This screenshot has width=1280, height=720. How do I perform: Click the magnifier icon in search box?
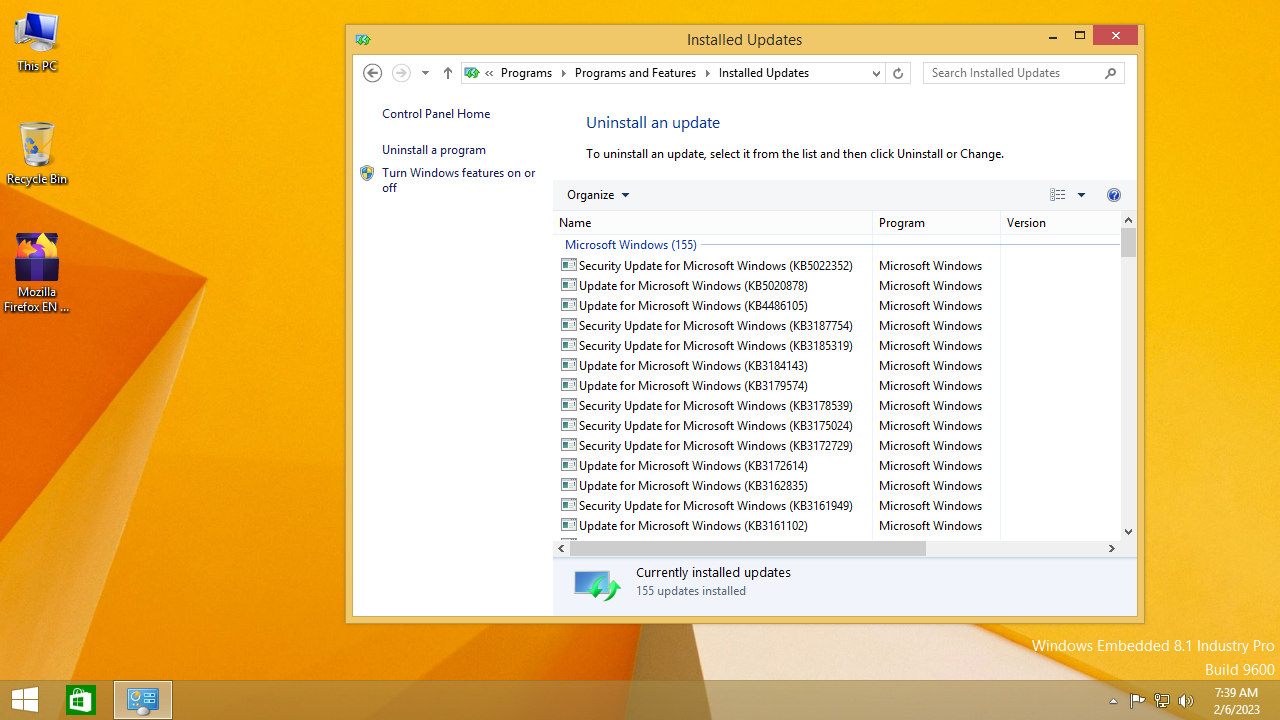[x=1110, y=73]
